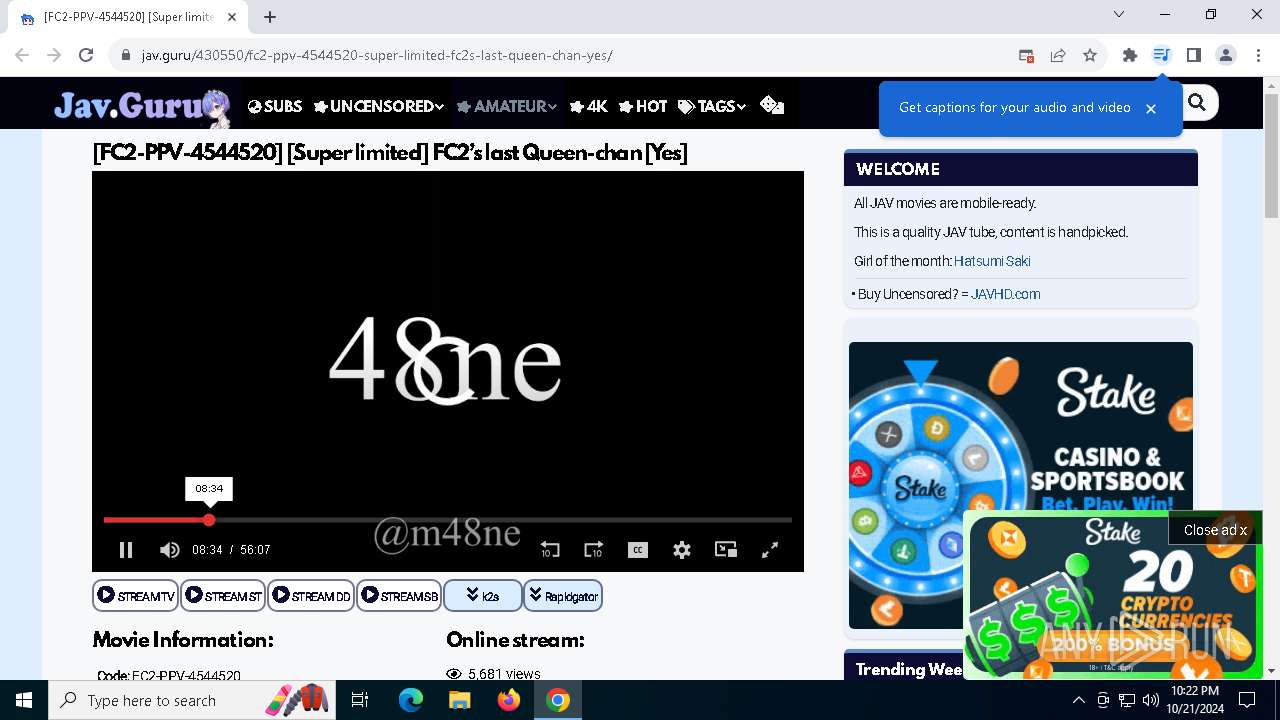Click the Stake Casino & Sportsbook banner

pyautogui.click(x=1021, y=428)
